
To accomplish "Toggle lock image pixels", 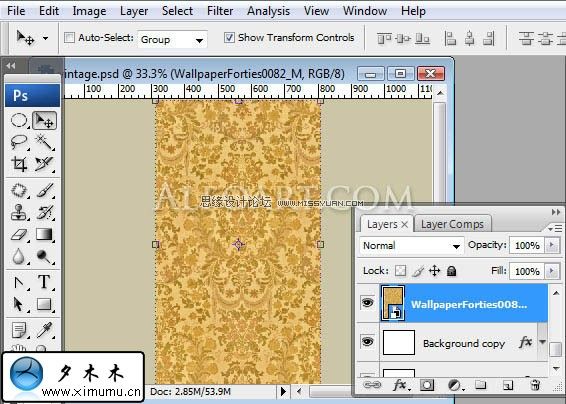I will click(418, 271).
